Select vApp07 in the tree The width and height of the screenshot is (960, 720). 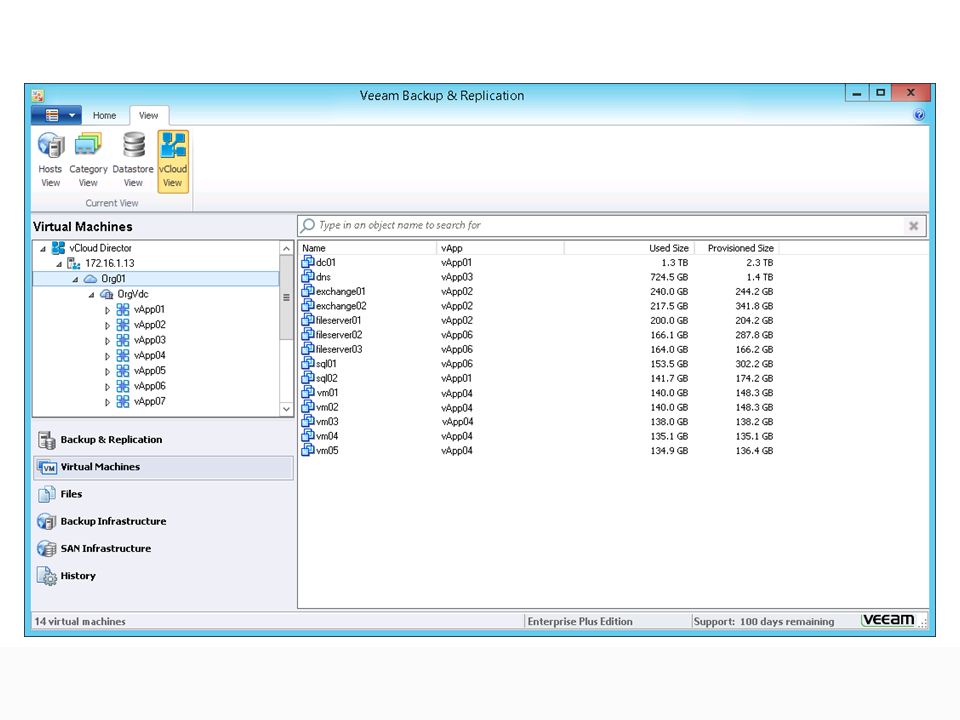click(149, 401)
